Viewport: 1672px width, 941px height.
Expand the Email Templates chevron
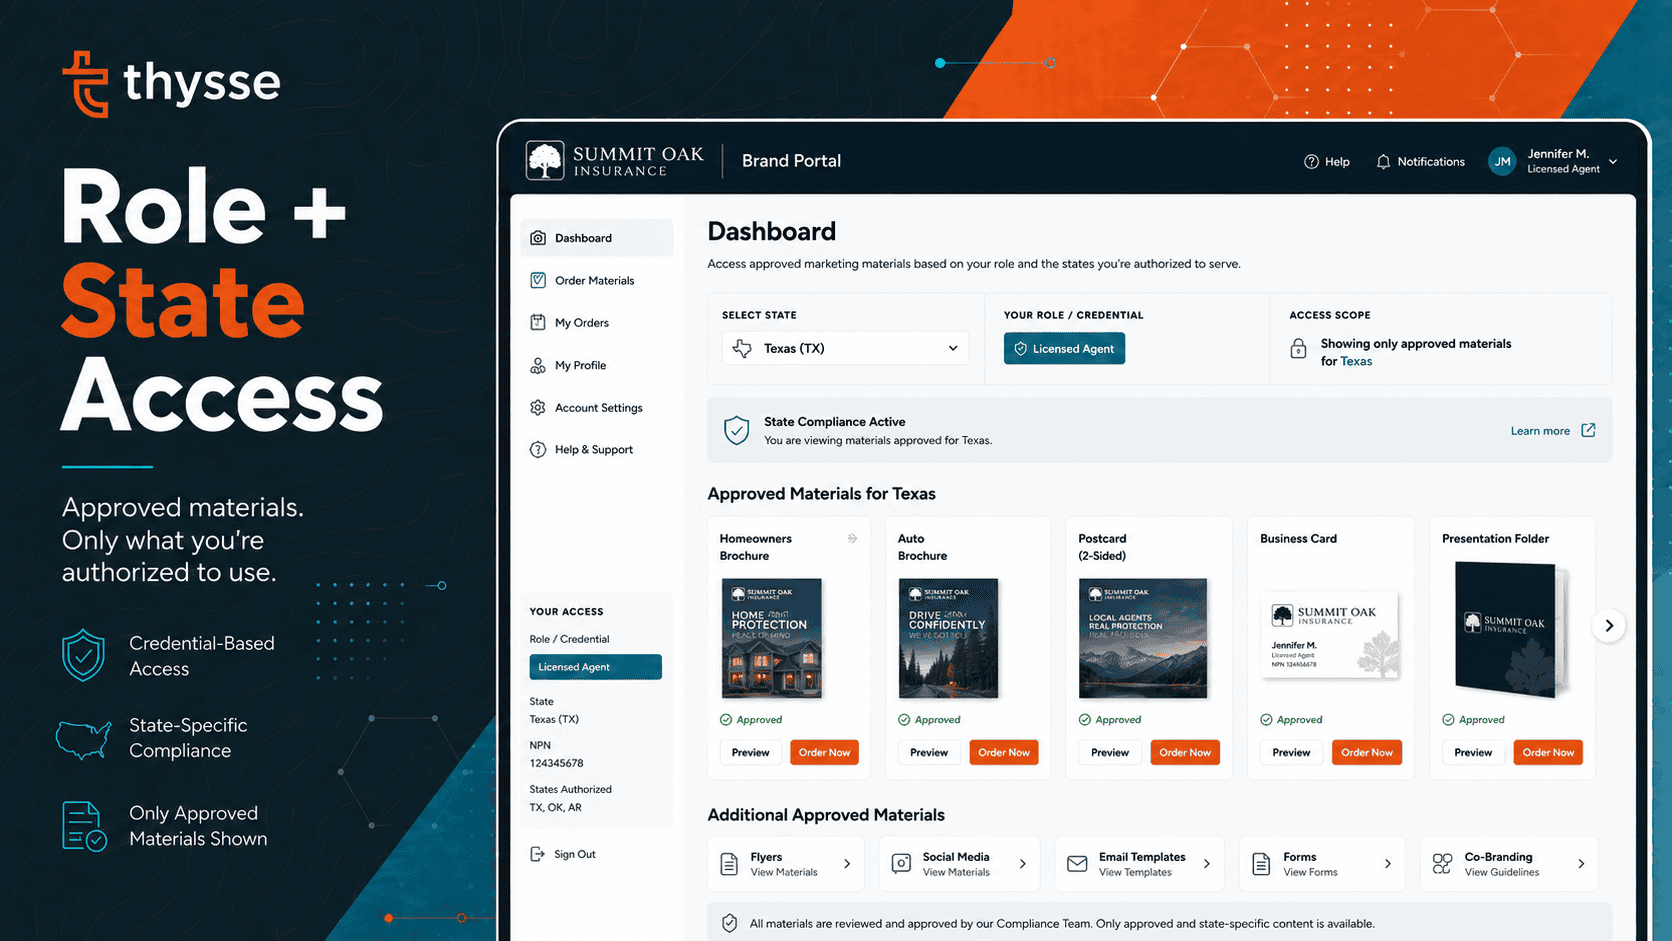tap(1207, 864)
